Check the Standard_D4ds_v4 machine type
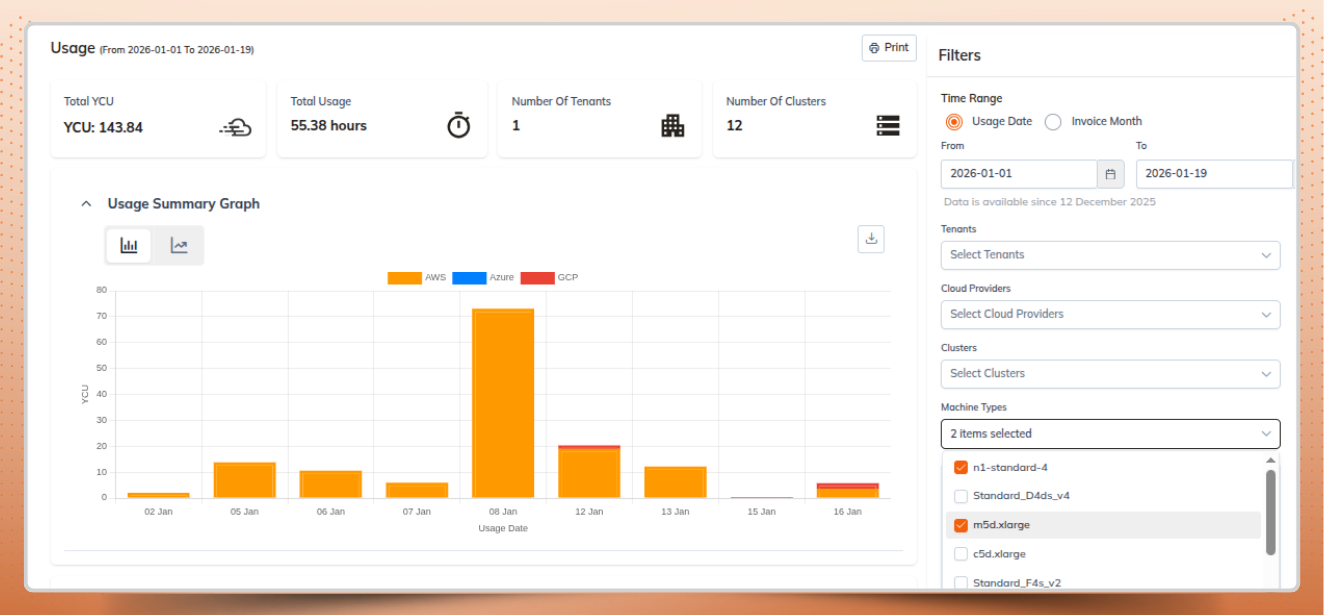This screenshot has width=1324, height=615. [x=961, y=496]
